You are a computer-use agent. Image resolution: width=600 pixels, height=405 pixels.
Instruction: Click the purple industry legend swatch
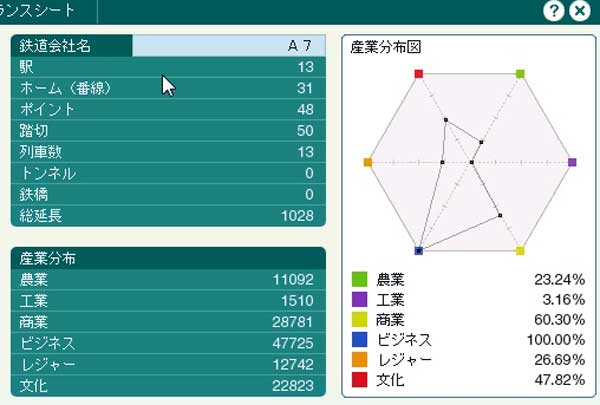(359, 299)
